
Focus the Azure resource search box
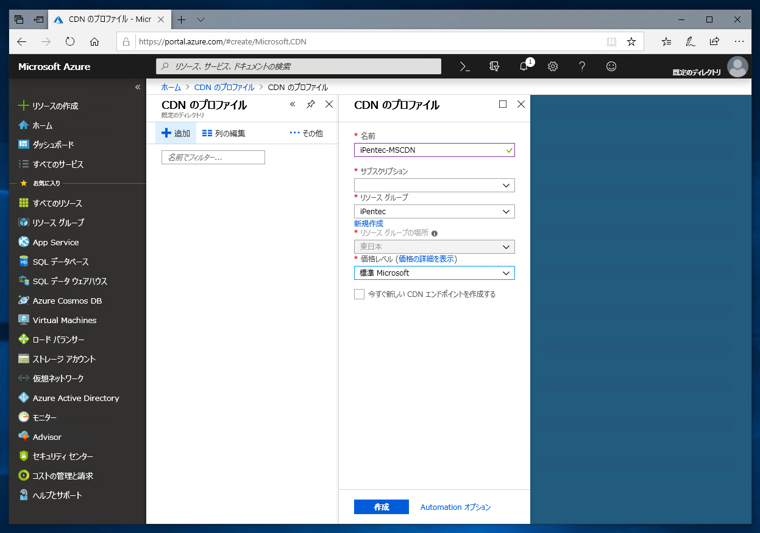pos(299,66)
